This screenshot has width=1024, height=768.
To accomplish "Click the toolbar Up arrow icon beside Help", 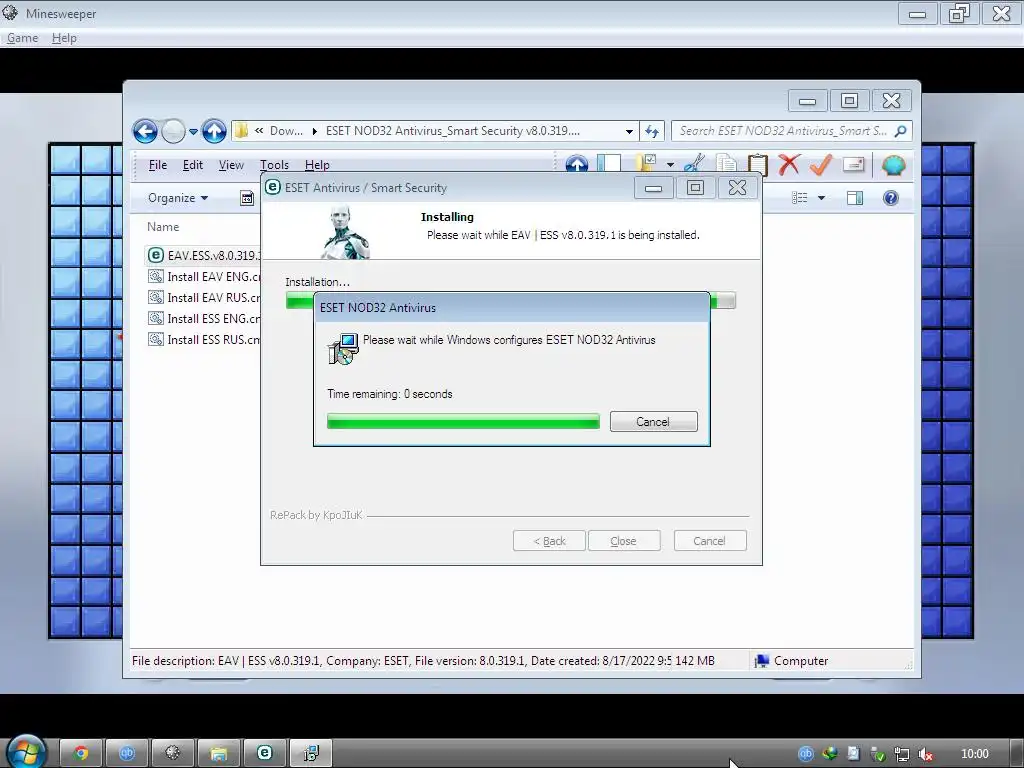I will point(577,163).
